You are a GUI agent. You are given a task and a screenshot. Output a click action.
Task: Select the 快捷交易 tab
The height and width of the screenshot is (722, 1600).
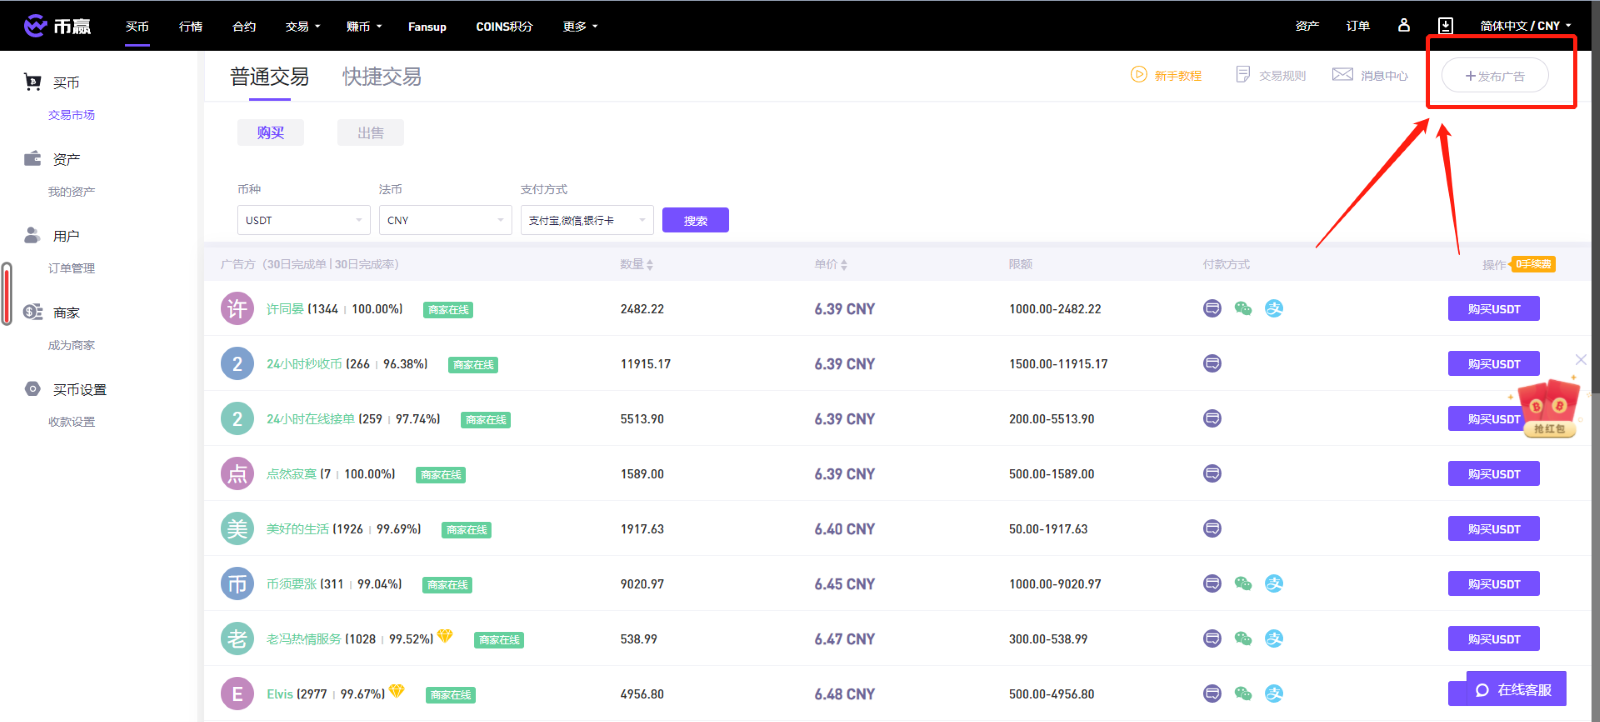point(382,77)
